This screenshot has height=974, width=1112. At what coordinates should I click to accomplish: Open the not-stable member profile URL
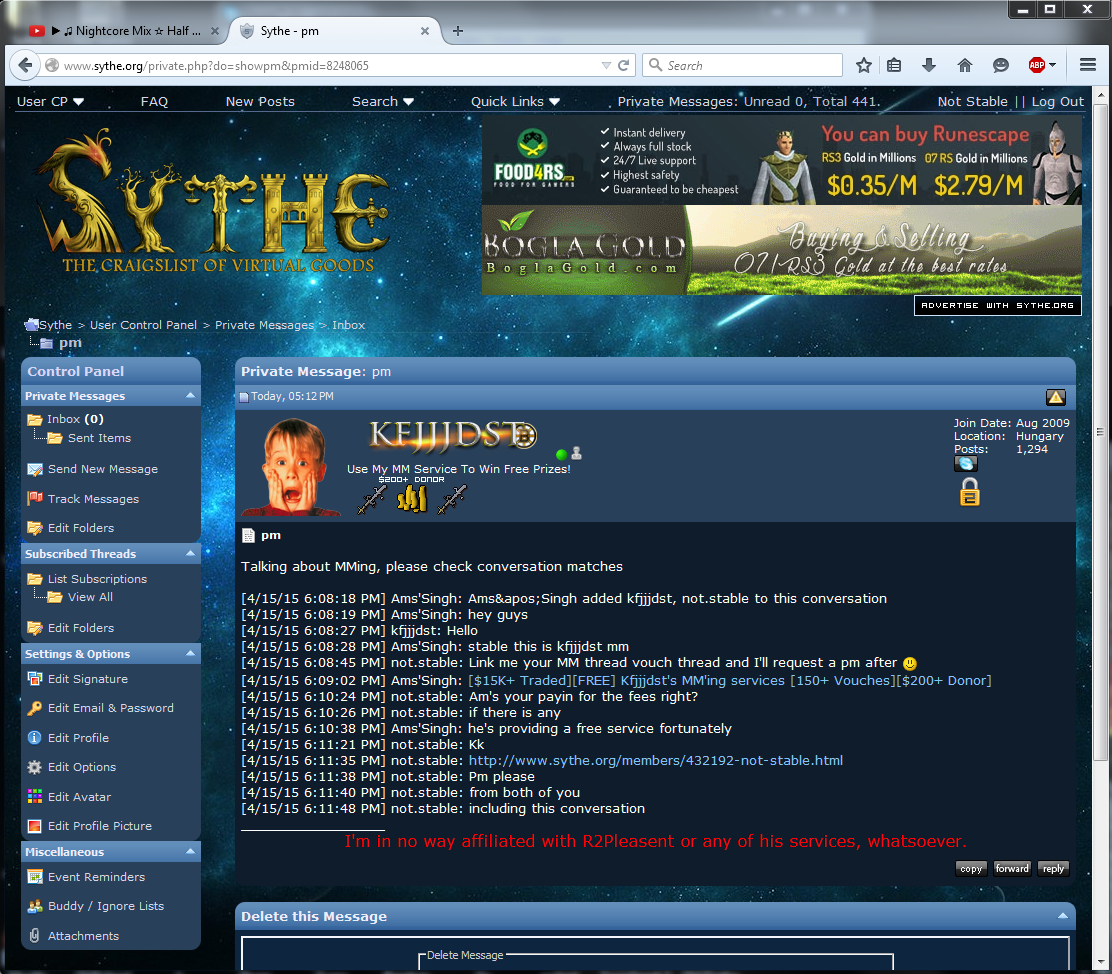pyautogui.click(x=655, y=760)
